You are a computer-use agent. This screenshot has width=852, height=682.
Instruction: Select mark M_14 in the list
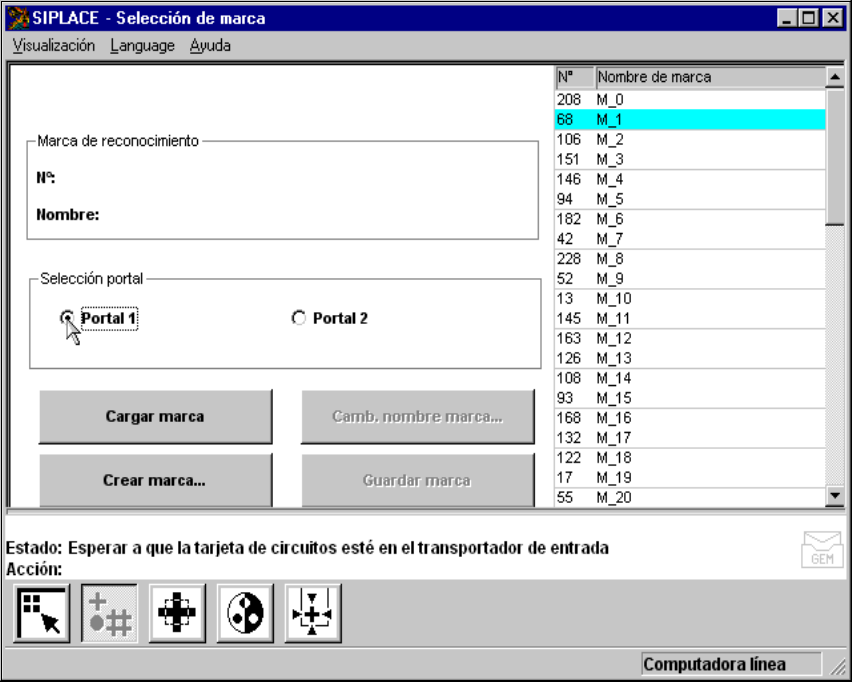click(690, 378)
